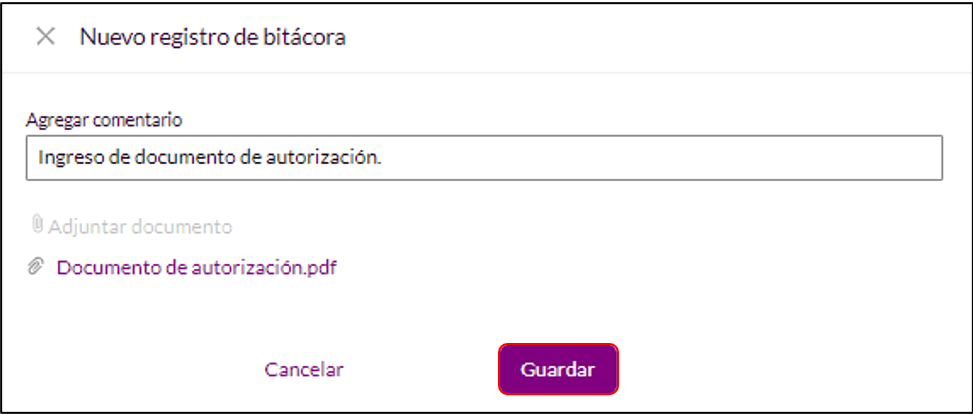Select the Adjuntar documento option

tap(132, 227)
